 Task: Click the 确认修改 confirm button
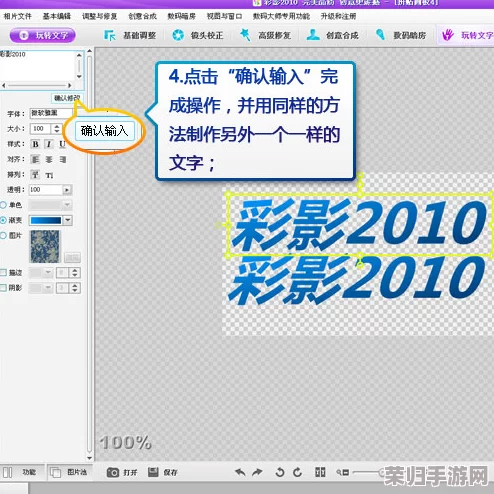(67, 98)
